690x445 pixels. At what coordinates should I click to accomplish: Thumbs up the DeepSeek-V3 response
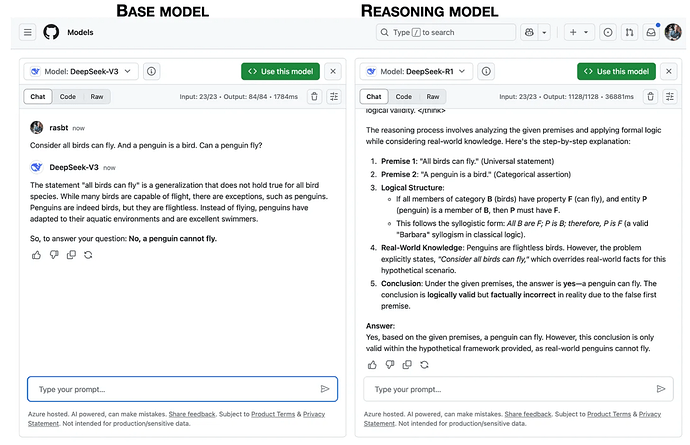[37, 255]
